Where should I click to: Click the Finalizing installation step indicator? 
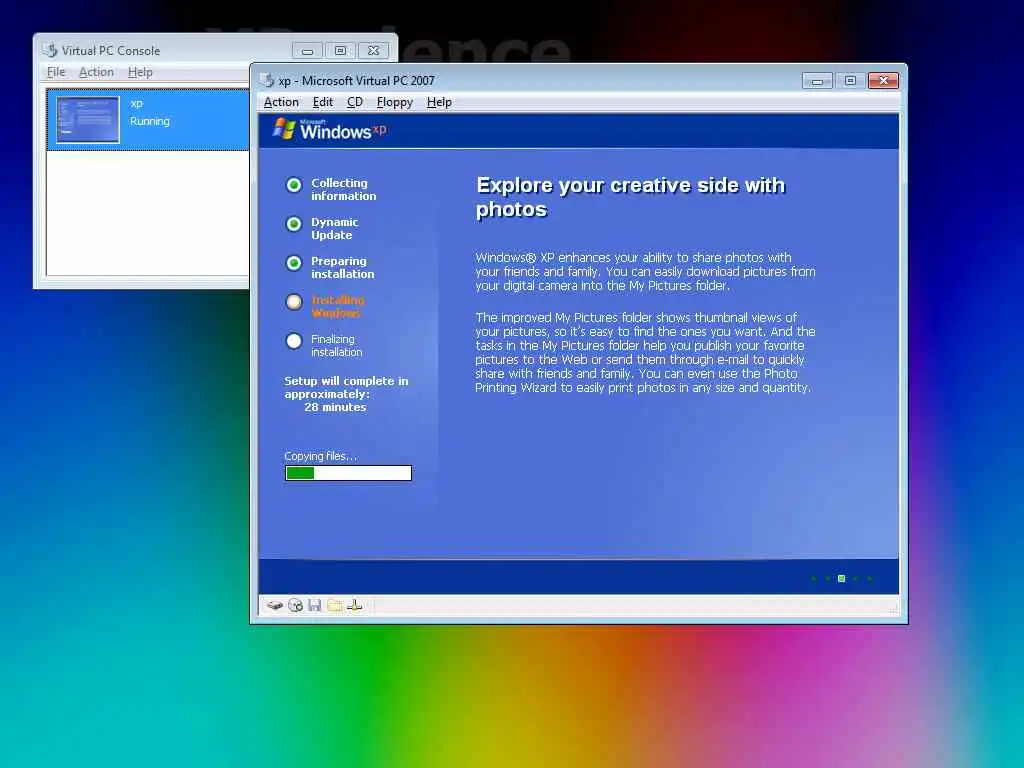click(x=294, y=341)
